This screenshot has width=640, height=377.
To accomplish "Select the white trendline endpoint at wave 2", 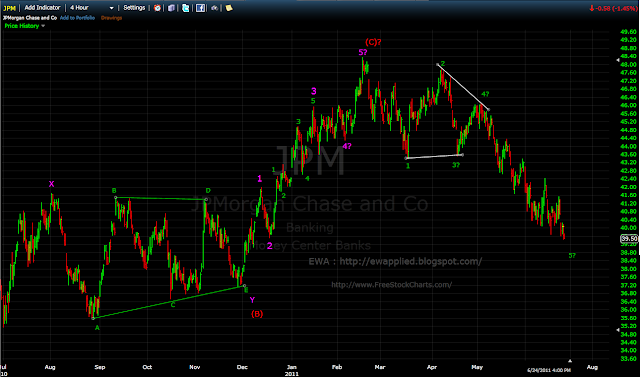I will [x=438, y=64].
